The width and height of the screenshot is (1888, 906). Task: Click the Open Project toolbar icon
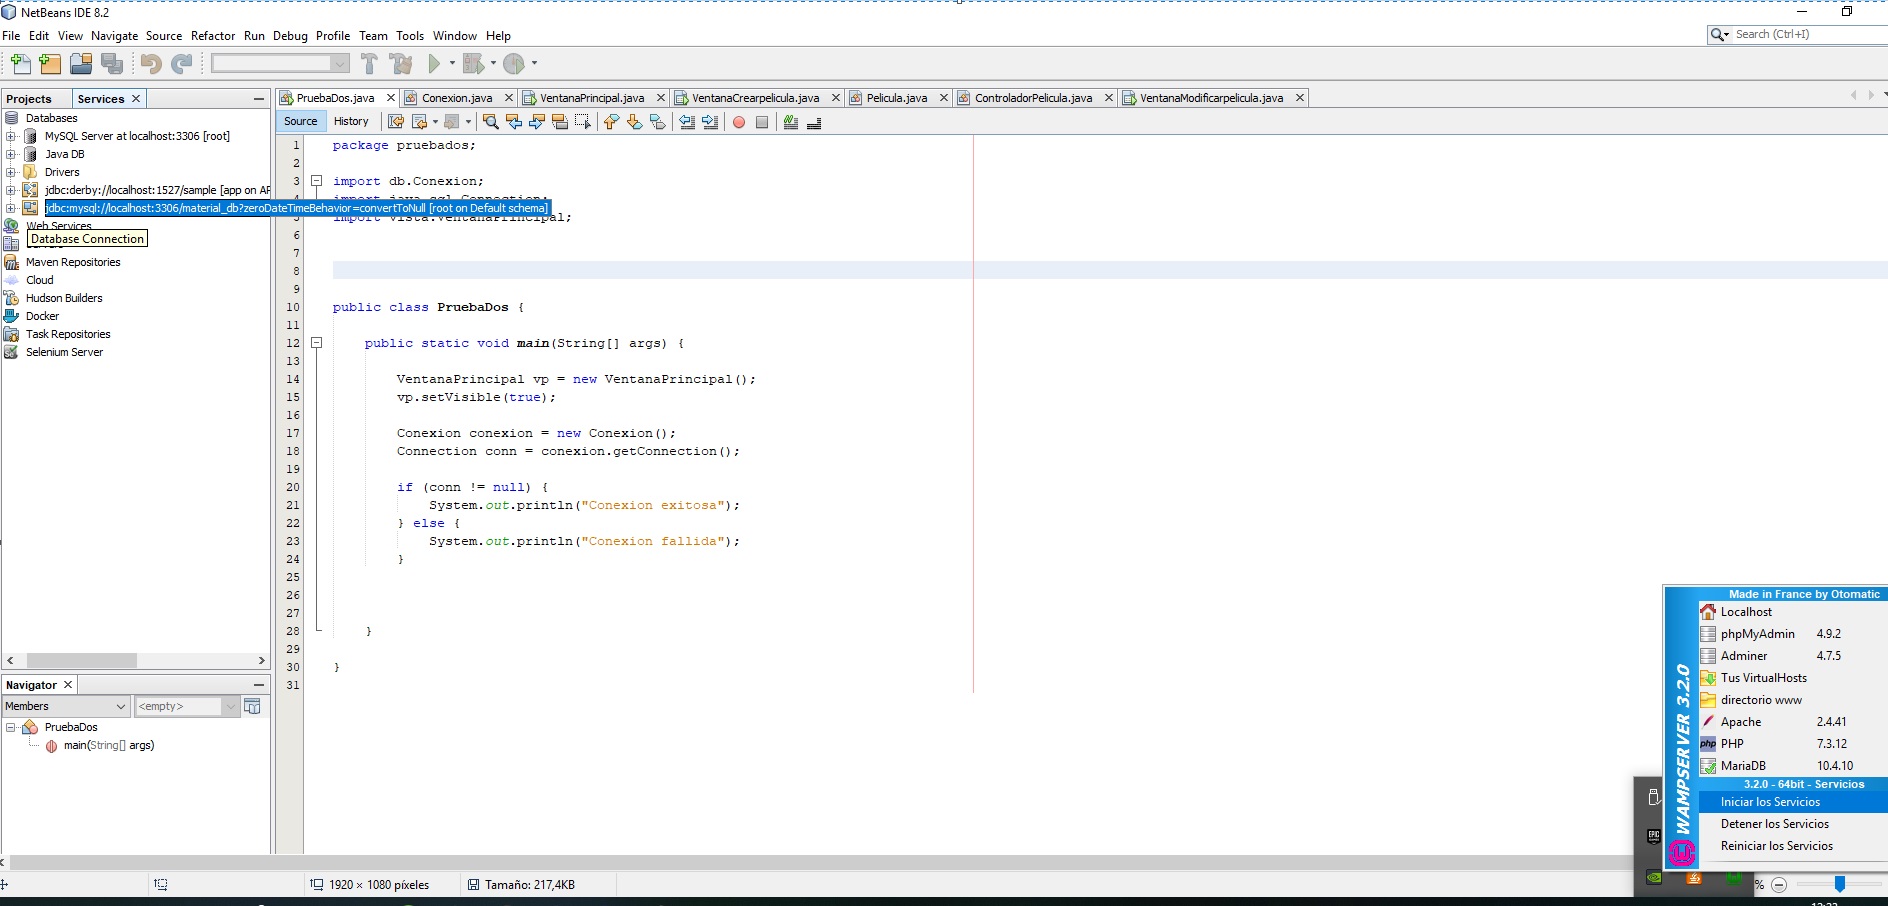point(81,64)
